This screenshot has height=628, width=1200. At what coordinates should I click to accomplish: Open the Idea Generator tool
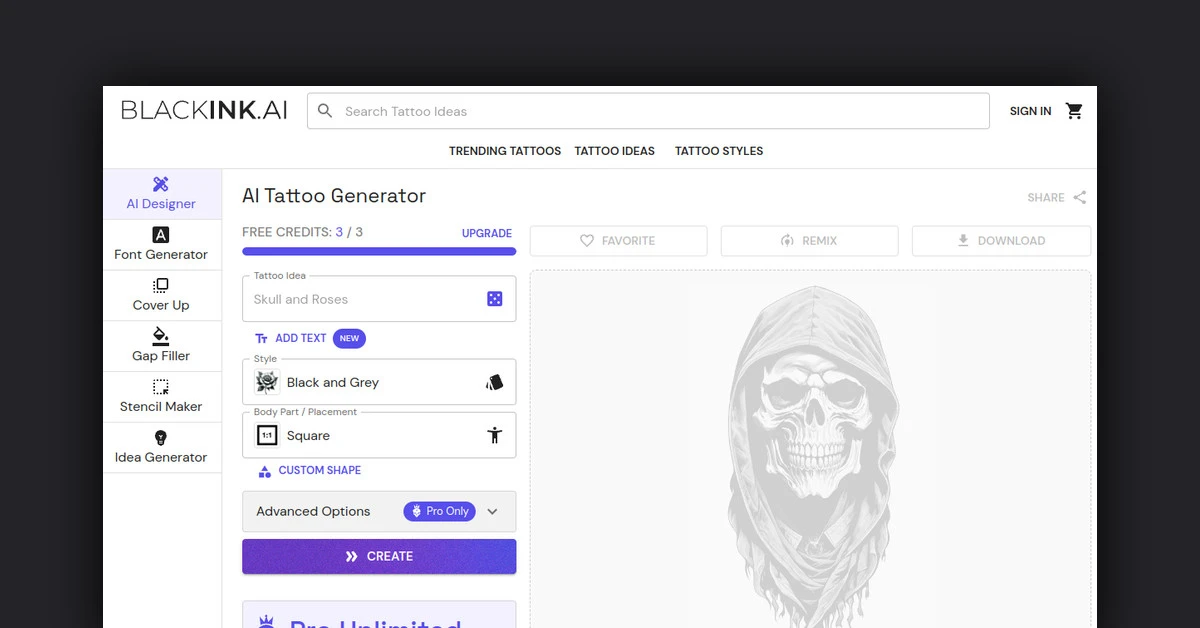(161, 447)
